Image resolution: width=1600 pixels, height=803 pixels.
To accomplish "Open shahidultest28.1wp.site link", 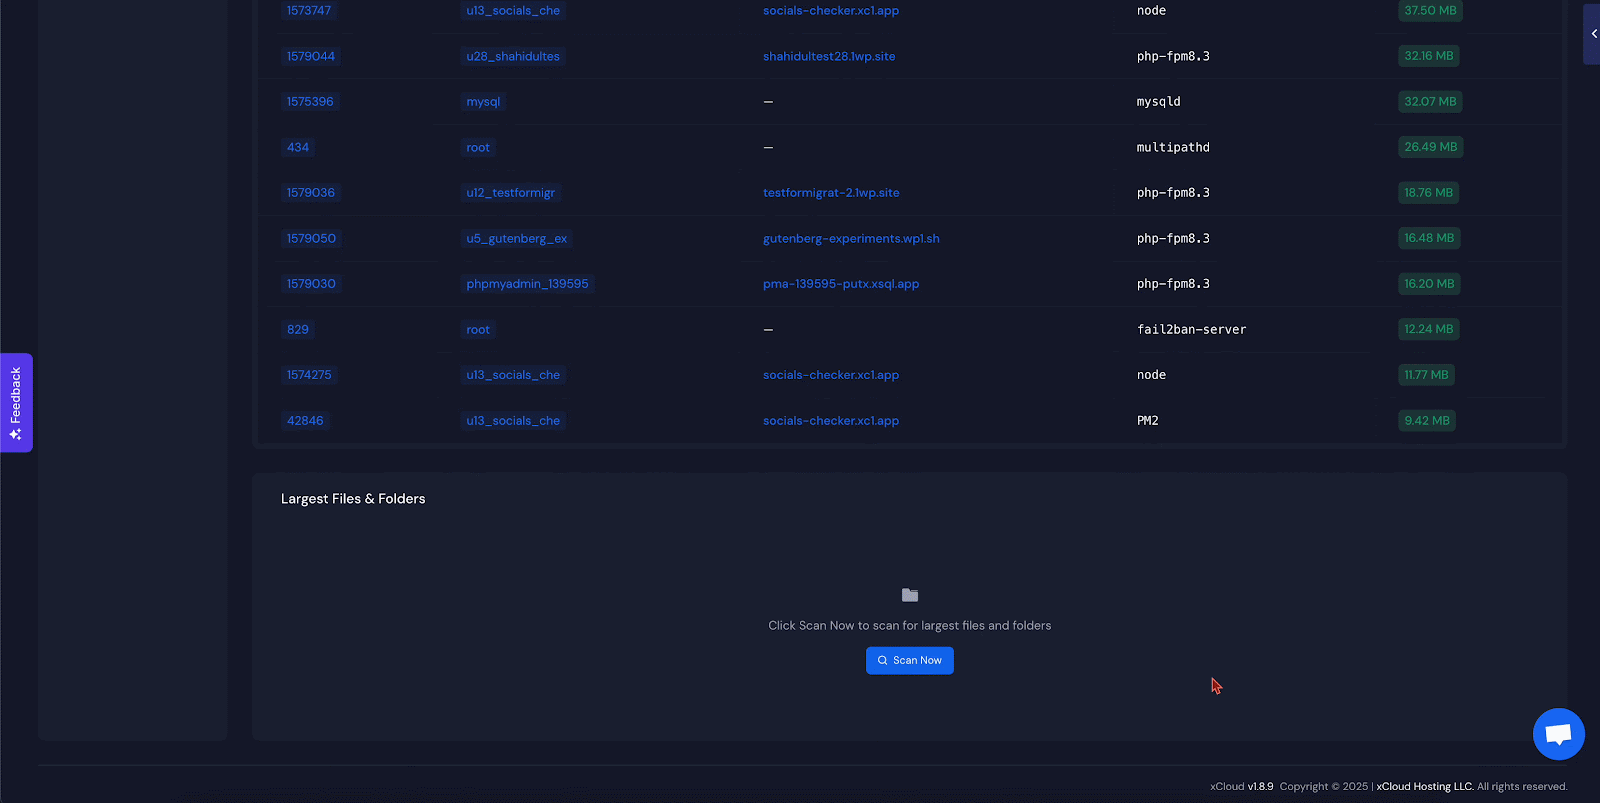I will click(828, 56).
